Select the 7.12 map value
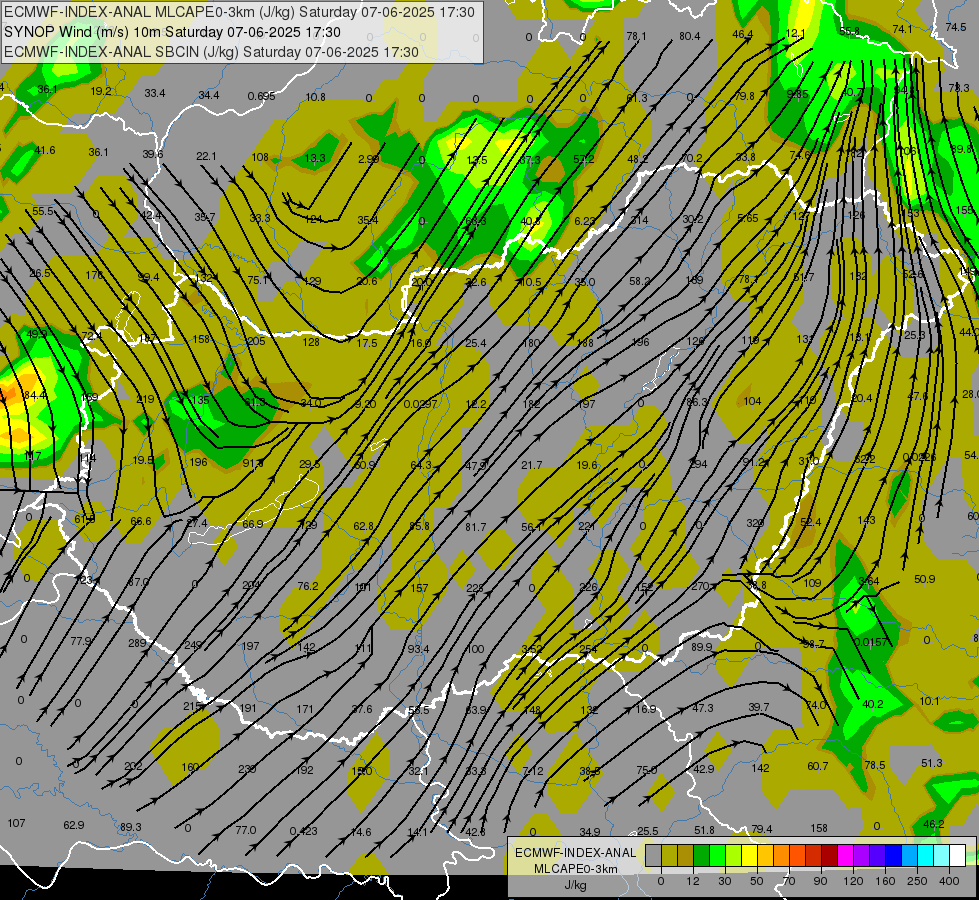The width and height of the screenshot is (979, 900). (533, 771)
